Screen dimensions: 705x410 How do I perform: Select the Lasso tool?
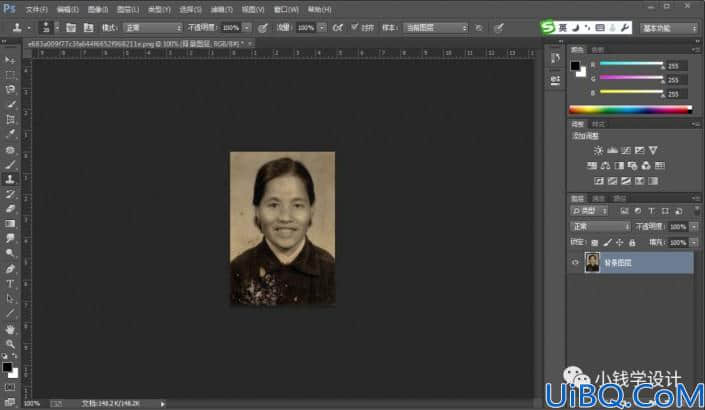coord(10,89)
